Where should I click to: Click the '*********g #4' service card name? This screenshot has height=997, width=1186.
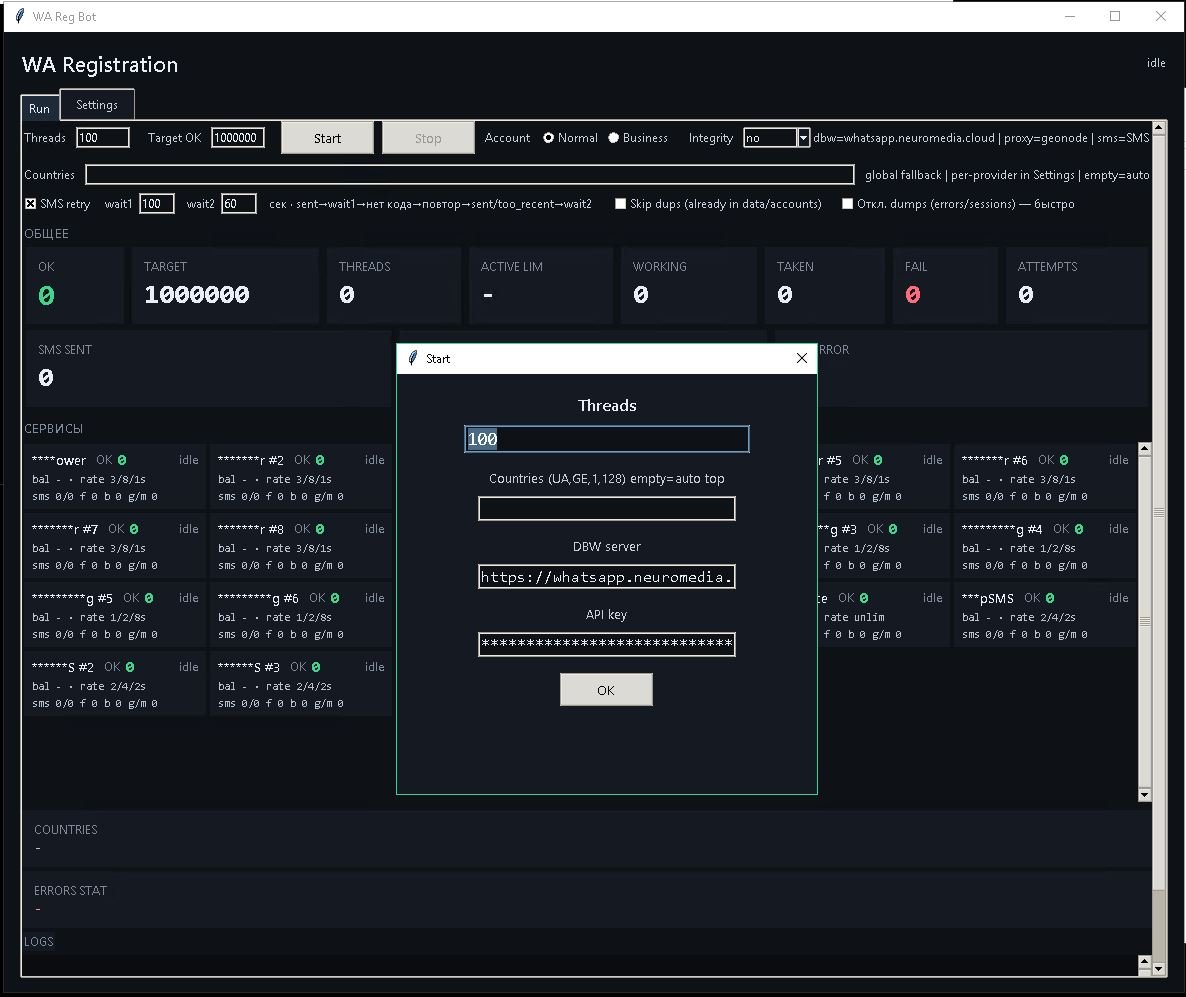[x=1002, y=529]
